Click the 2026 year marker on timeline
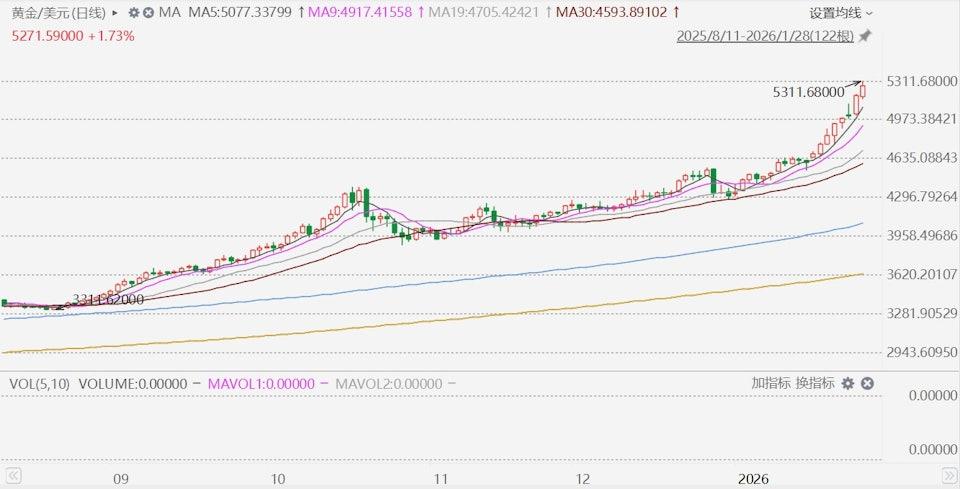The image size is (960, 489). point(753,479)
